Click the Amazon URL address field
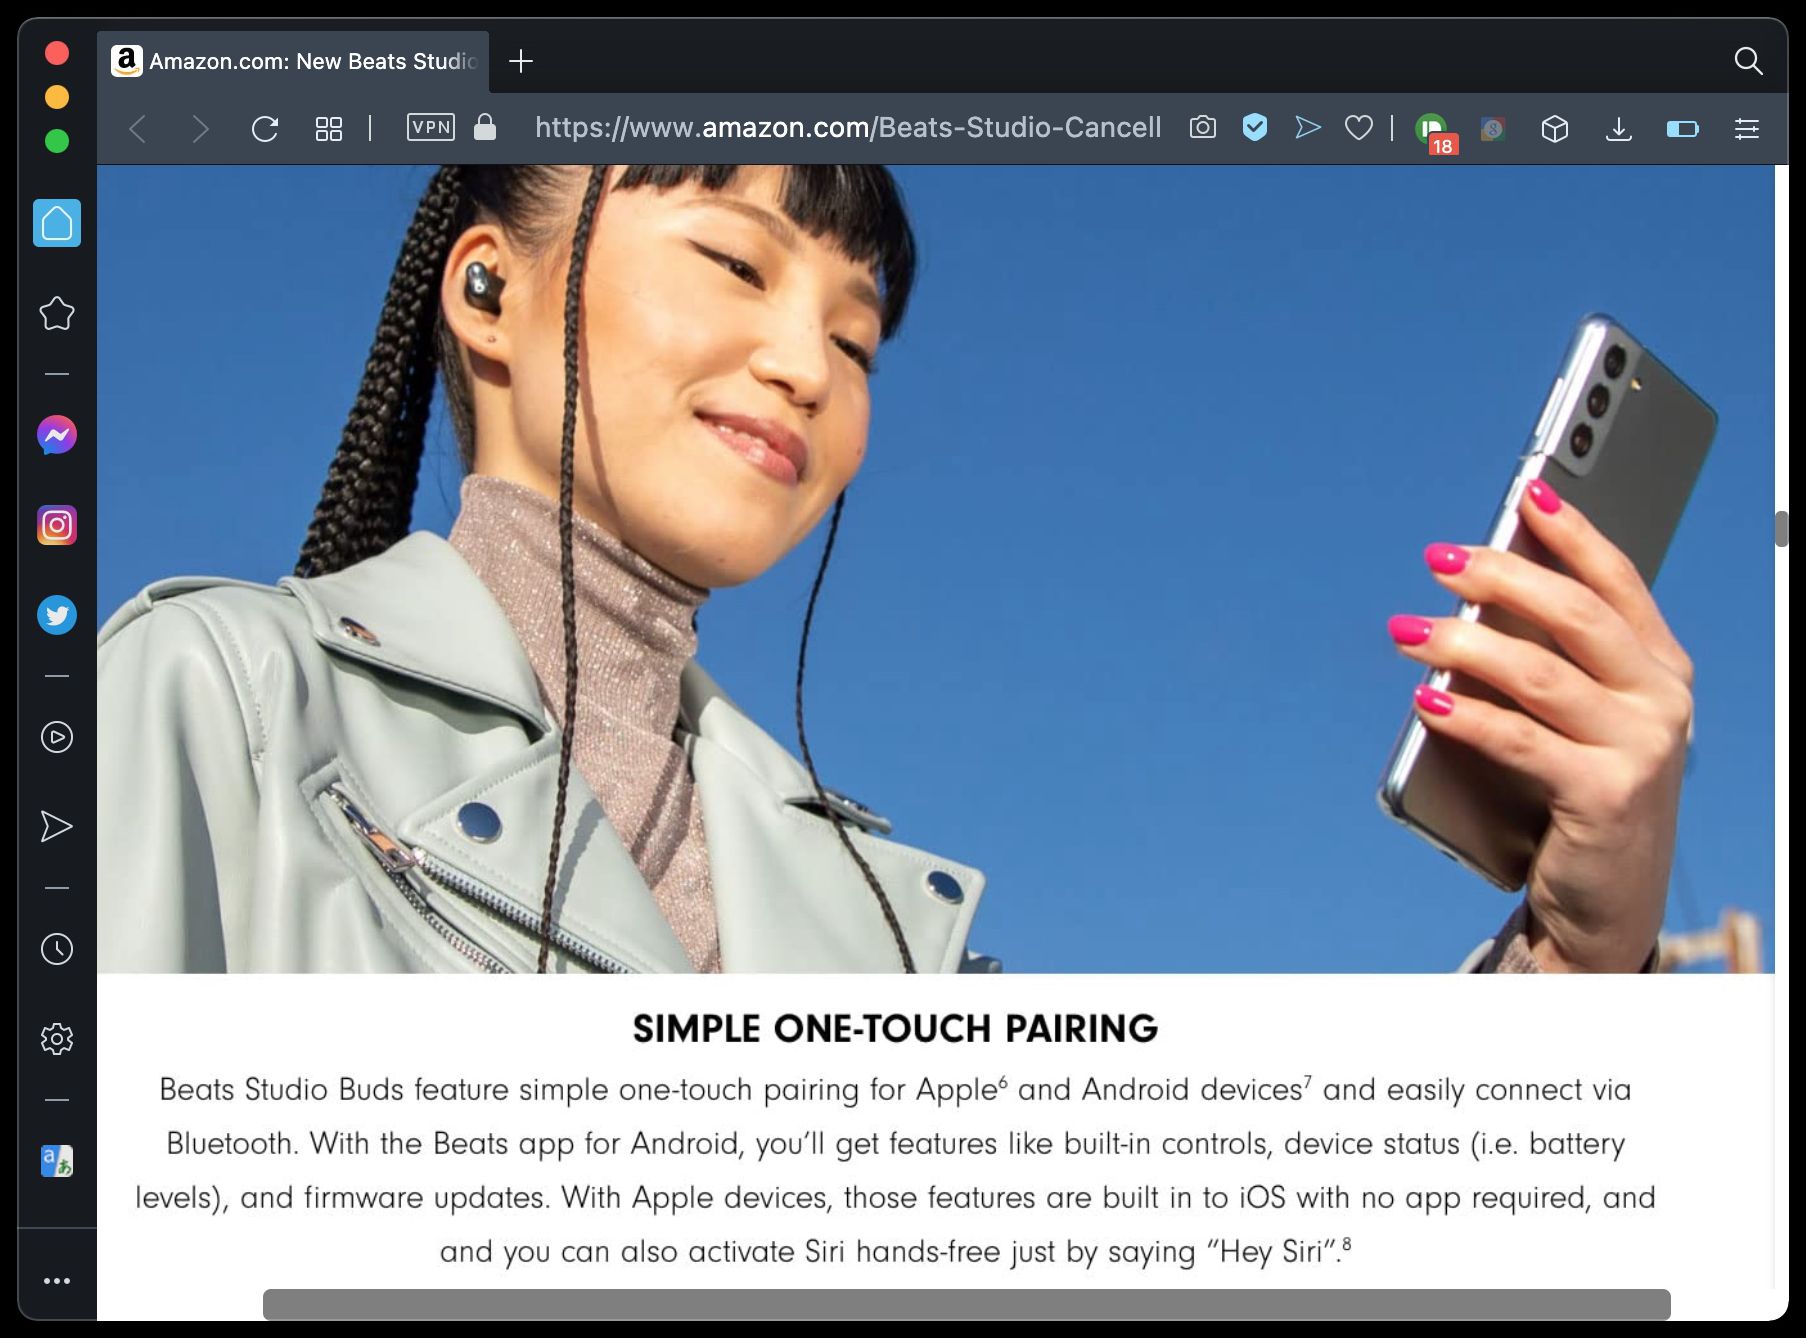 848,127
